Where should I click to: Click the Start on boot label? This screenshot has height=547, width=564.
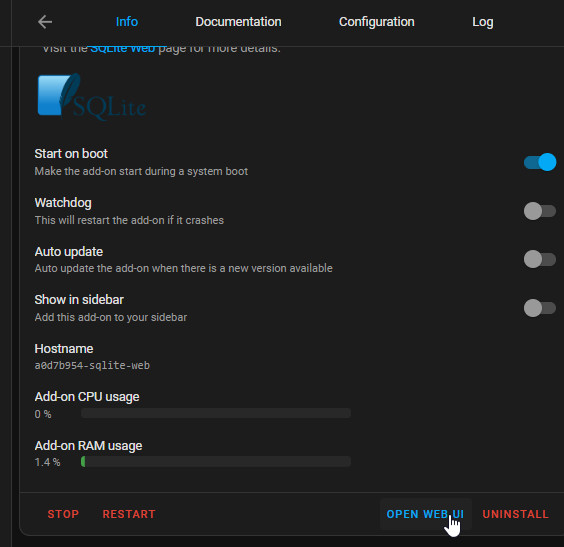pos(71,154)
